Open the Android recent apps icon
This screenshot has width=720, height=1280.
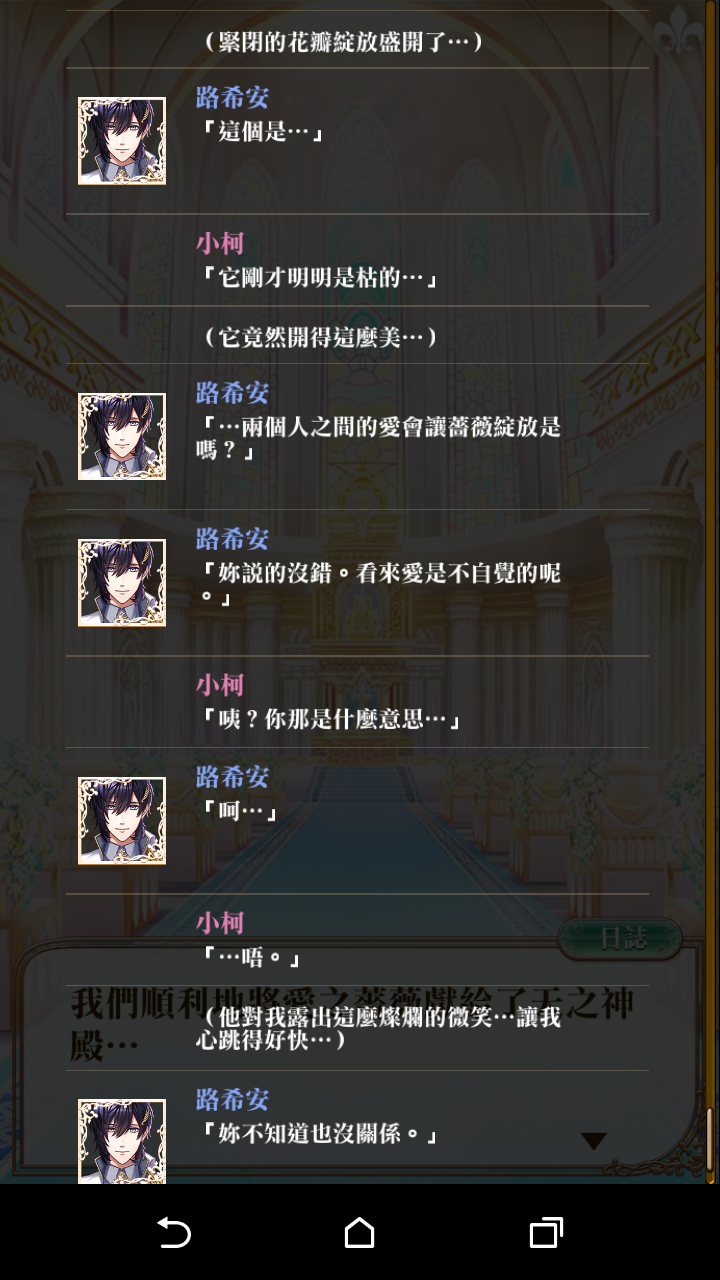pyautogui.click(x=546, y=1233)
